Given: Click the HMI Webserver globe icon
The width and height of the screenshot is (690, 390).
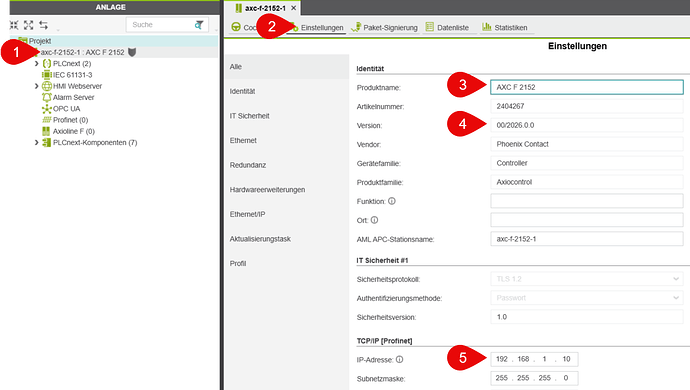Looking at the screenshot, I should click(x=47, y=86).
